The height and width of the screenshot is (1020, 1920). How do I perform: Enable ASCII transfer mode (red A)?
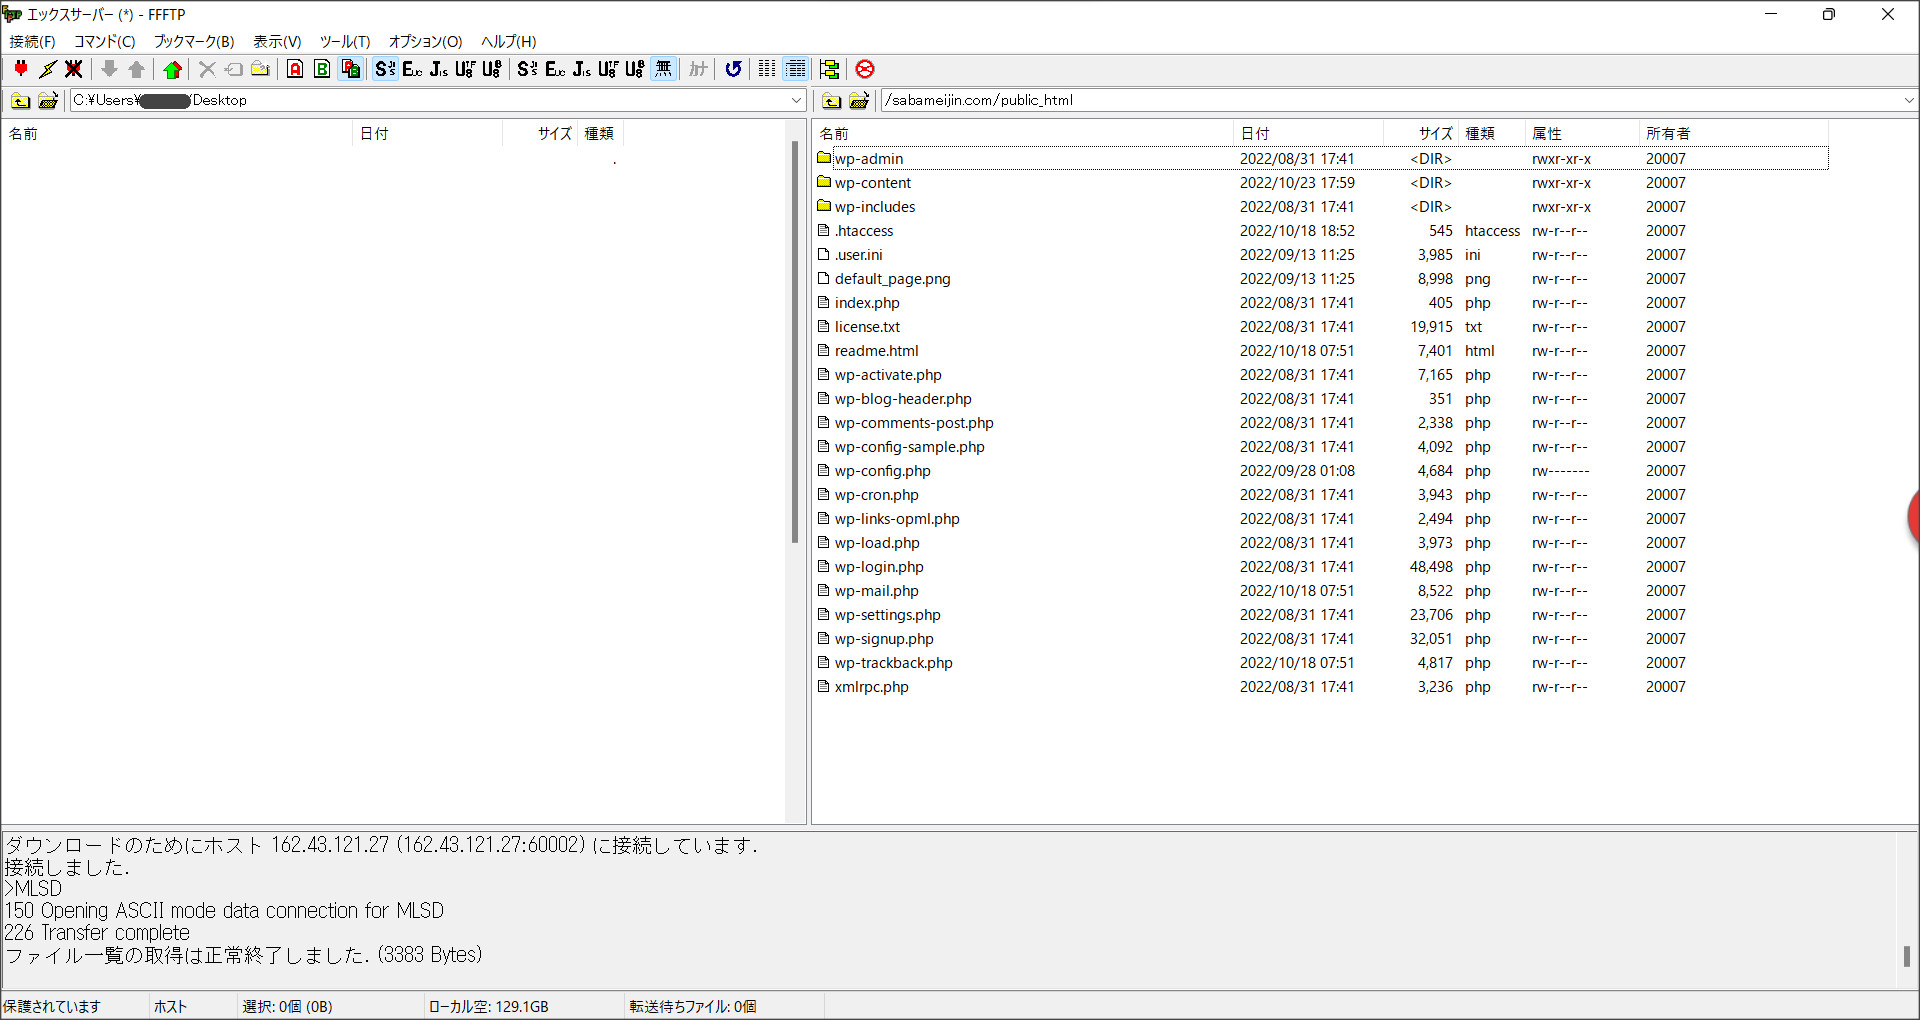point(295,69)
